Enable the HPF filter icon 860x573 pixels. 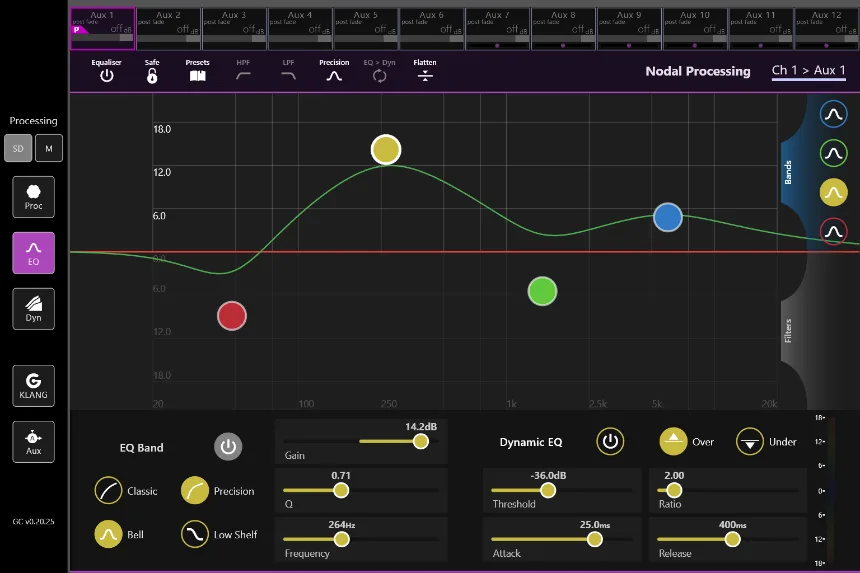coord(243,76)
